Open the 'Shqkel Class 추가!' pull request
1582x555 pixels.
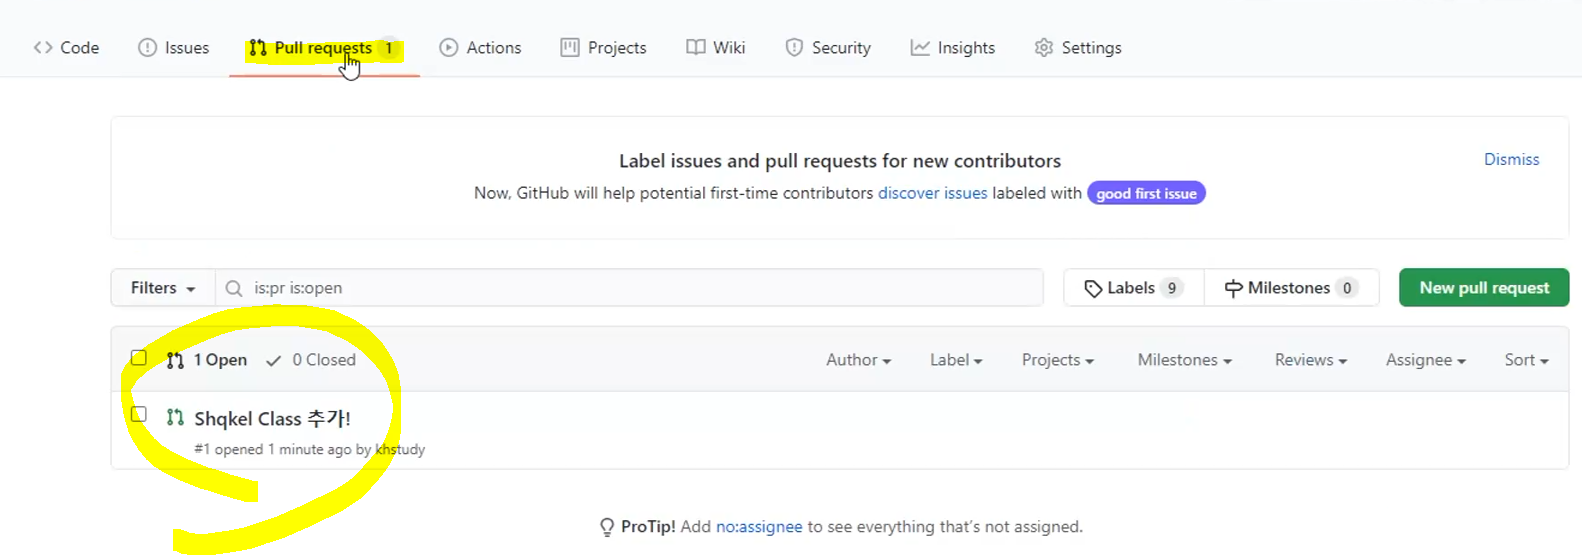pyautogui.click(x=272, y=419)
